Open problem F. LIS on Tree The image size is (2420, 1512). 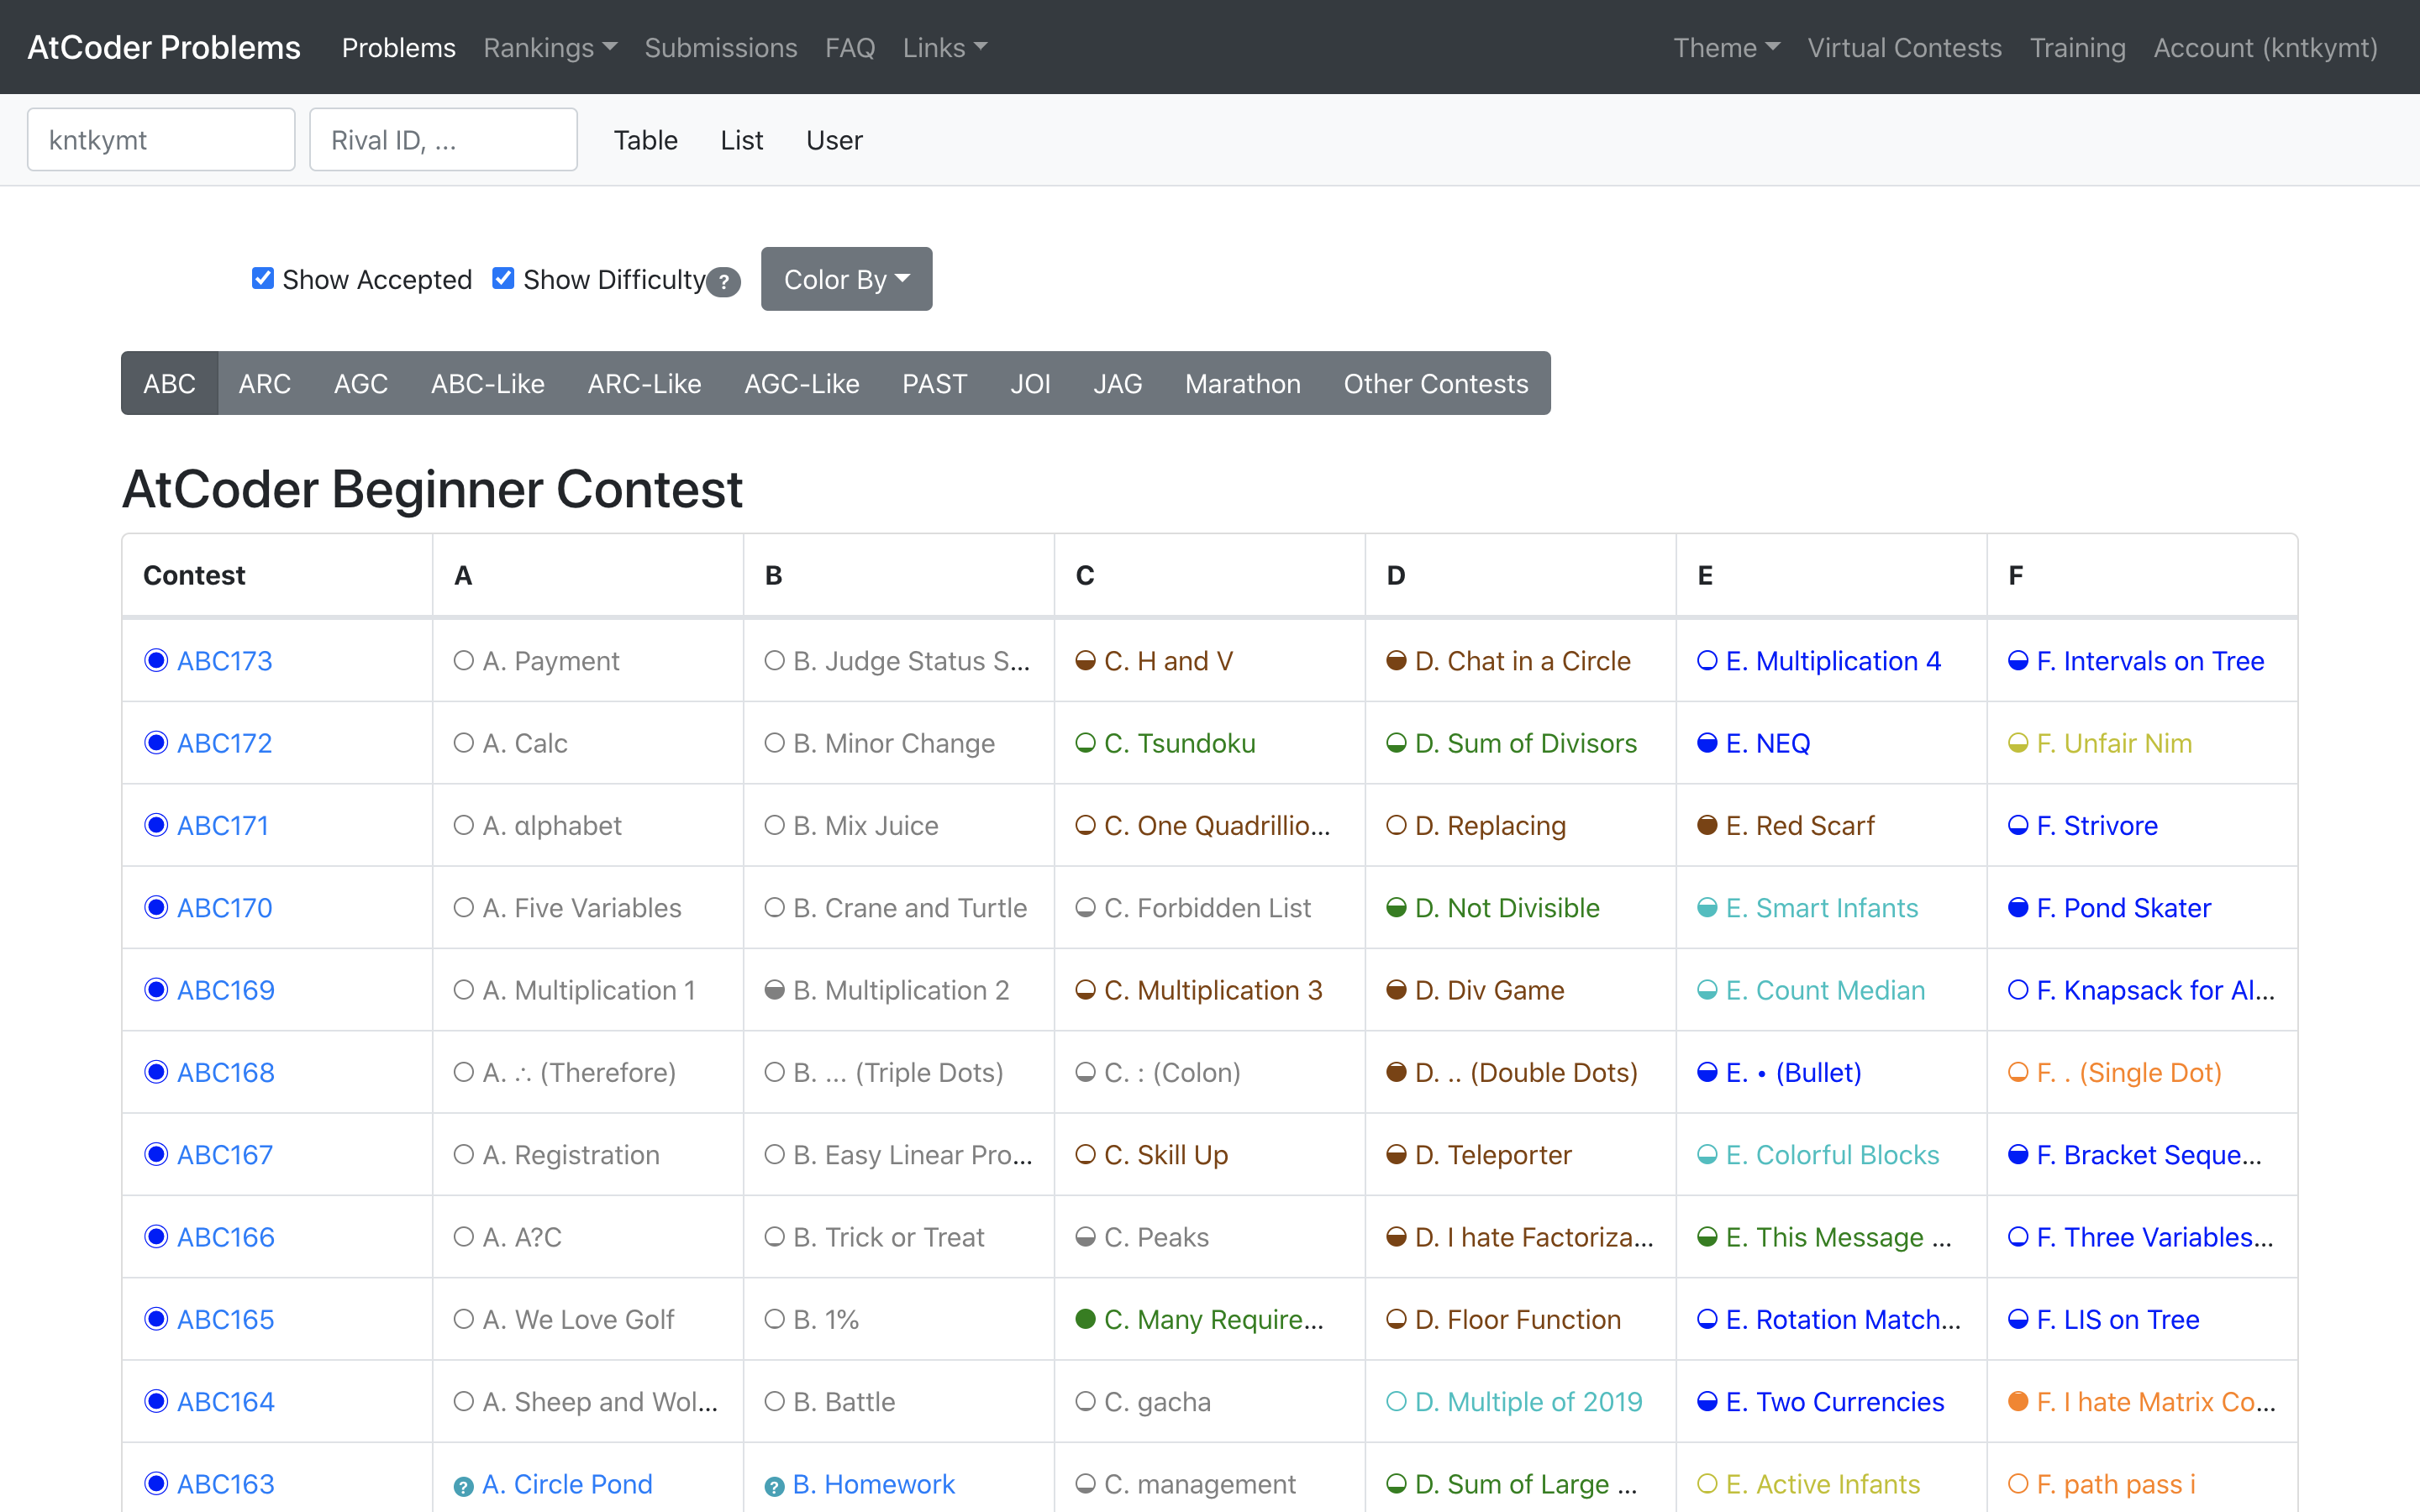click(x=2118, y=1319)
